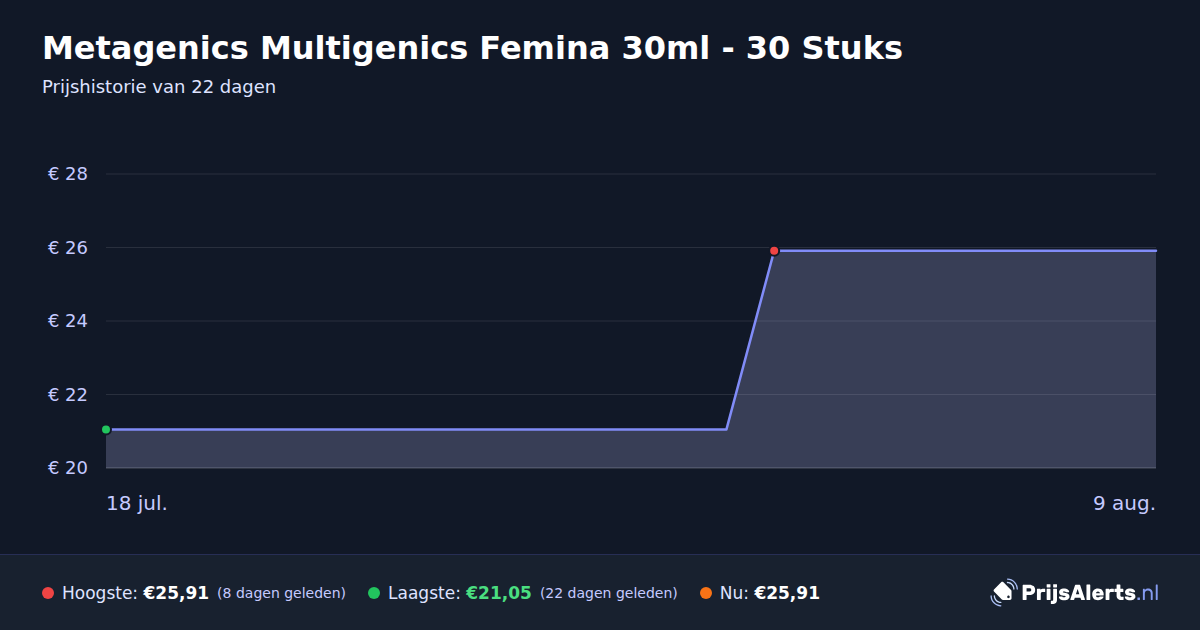This screenshot has height=630, width=1200.
Task: Click the orange dot beside Nu in the legend
Action: [706, 593]
